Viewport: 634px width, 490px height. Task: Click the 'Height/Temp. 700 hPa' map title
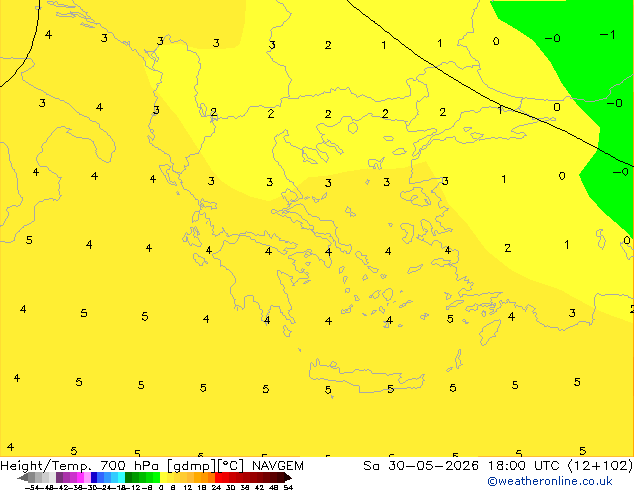pyautogui.click(x=79, y=466)
